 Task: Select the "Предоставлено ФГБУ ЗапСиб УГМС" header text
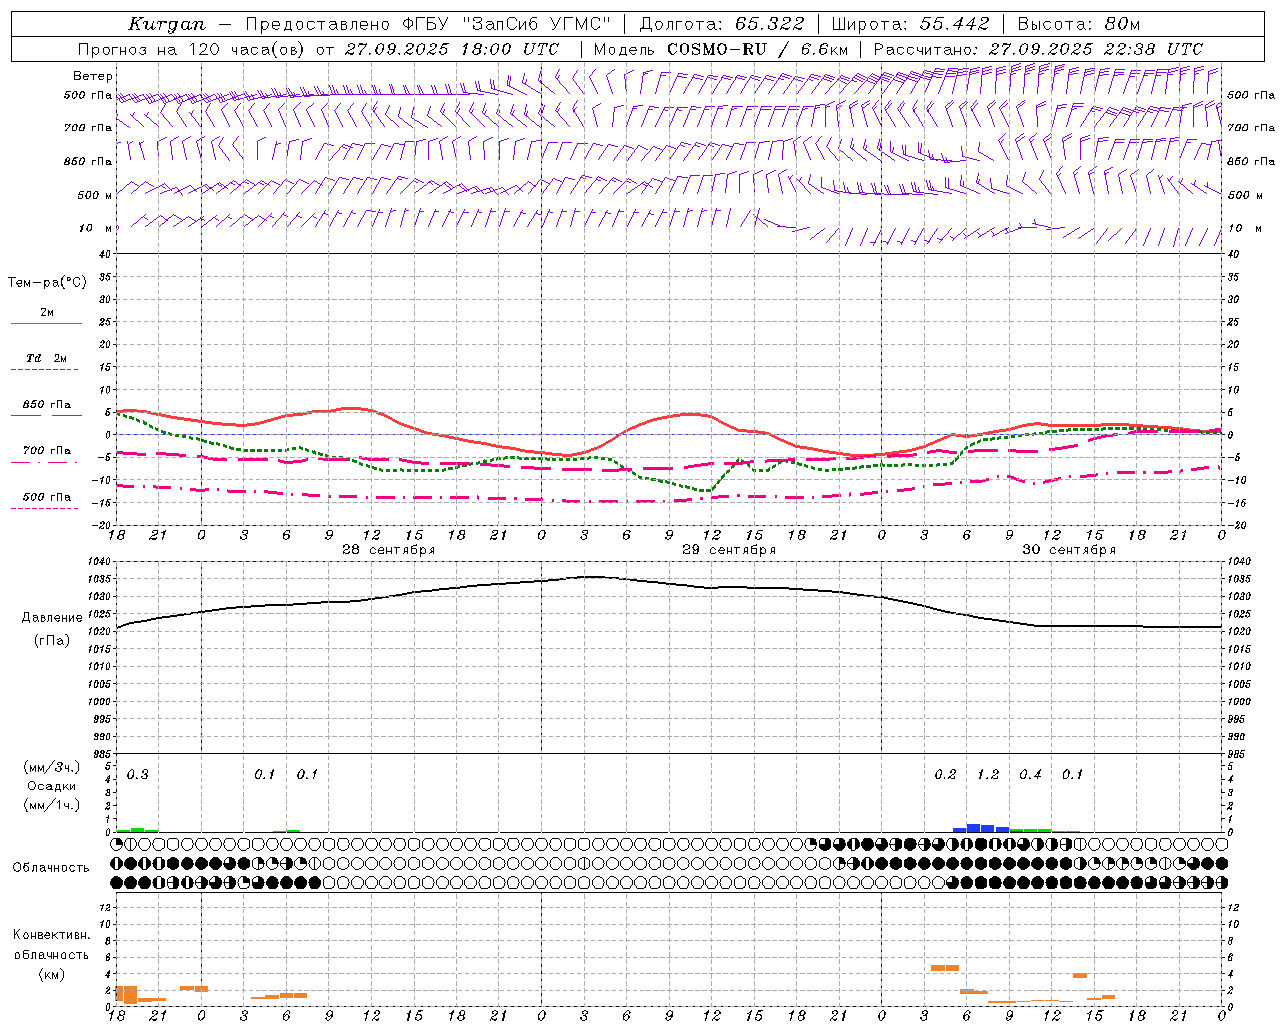[x=427, y=24]
